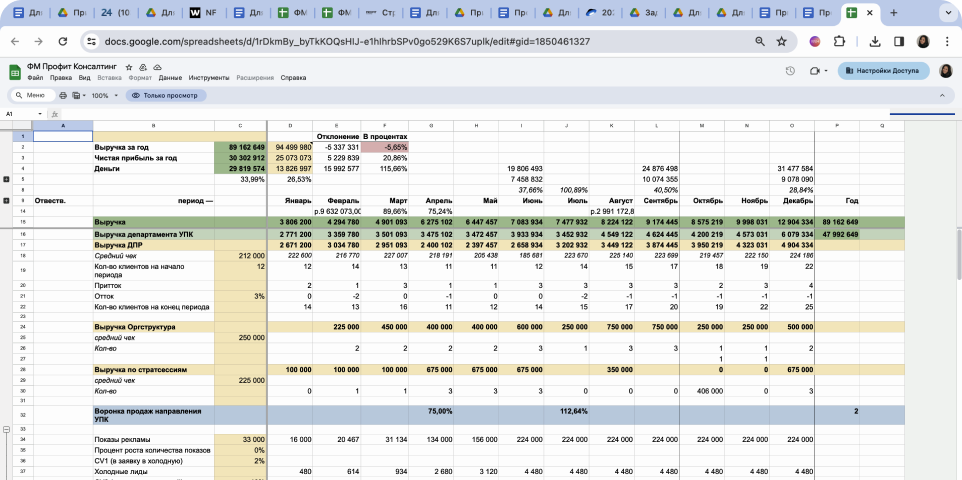Collapse the row group at row 33
This screenshot has height=480, width=962.
click(x=8, y=427)
